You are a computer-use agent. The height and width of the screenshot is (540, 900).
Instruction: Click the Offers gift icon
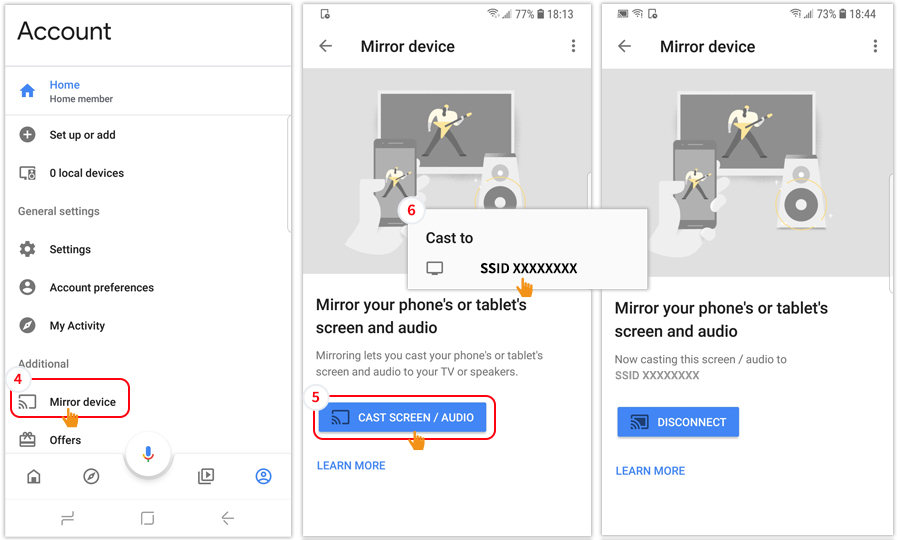pyautogui.click(x=27, y=440)
